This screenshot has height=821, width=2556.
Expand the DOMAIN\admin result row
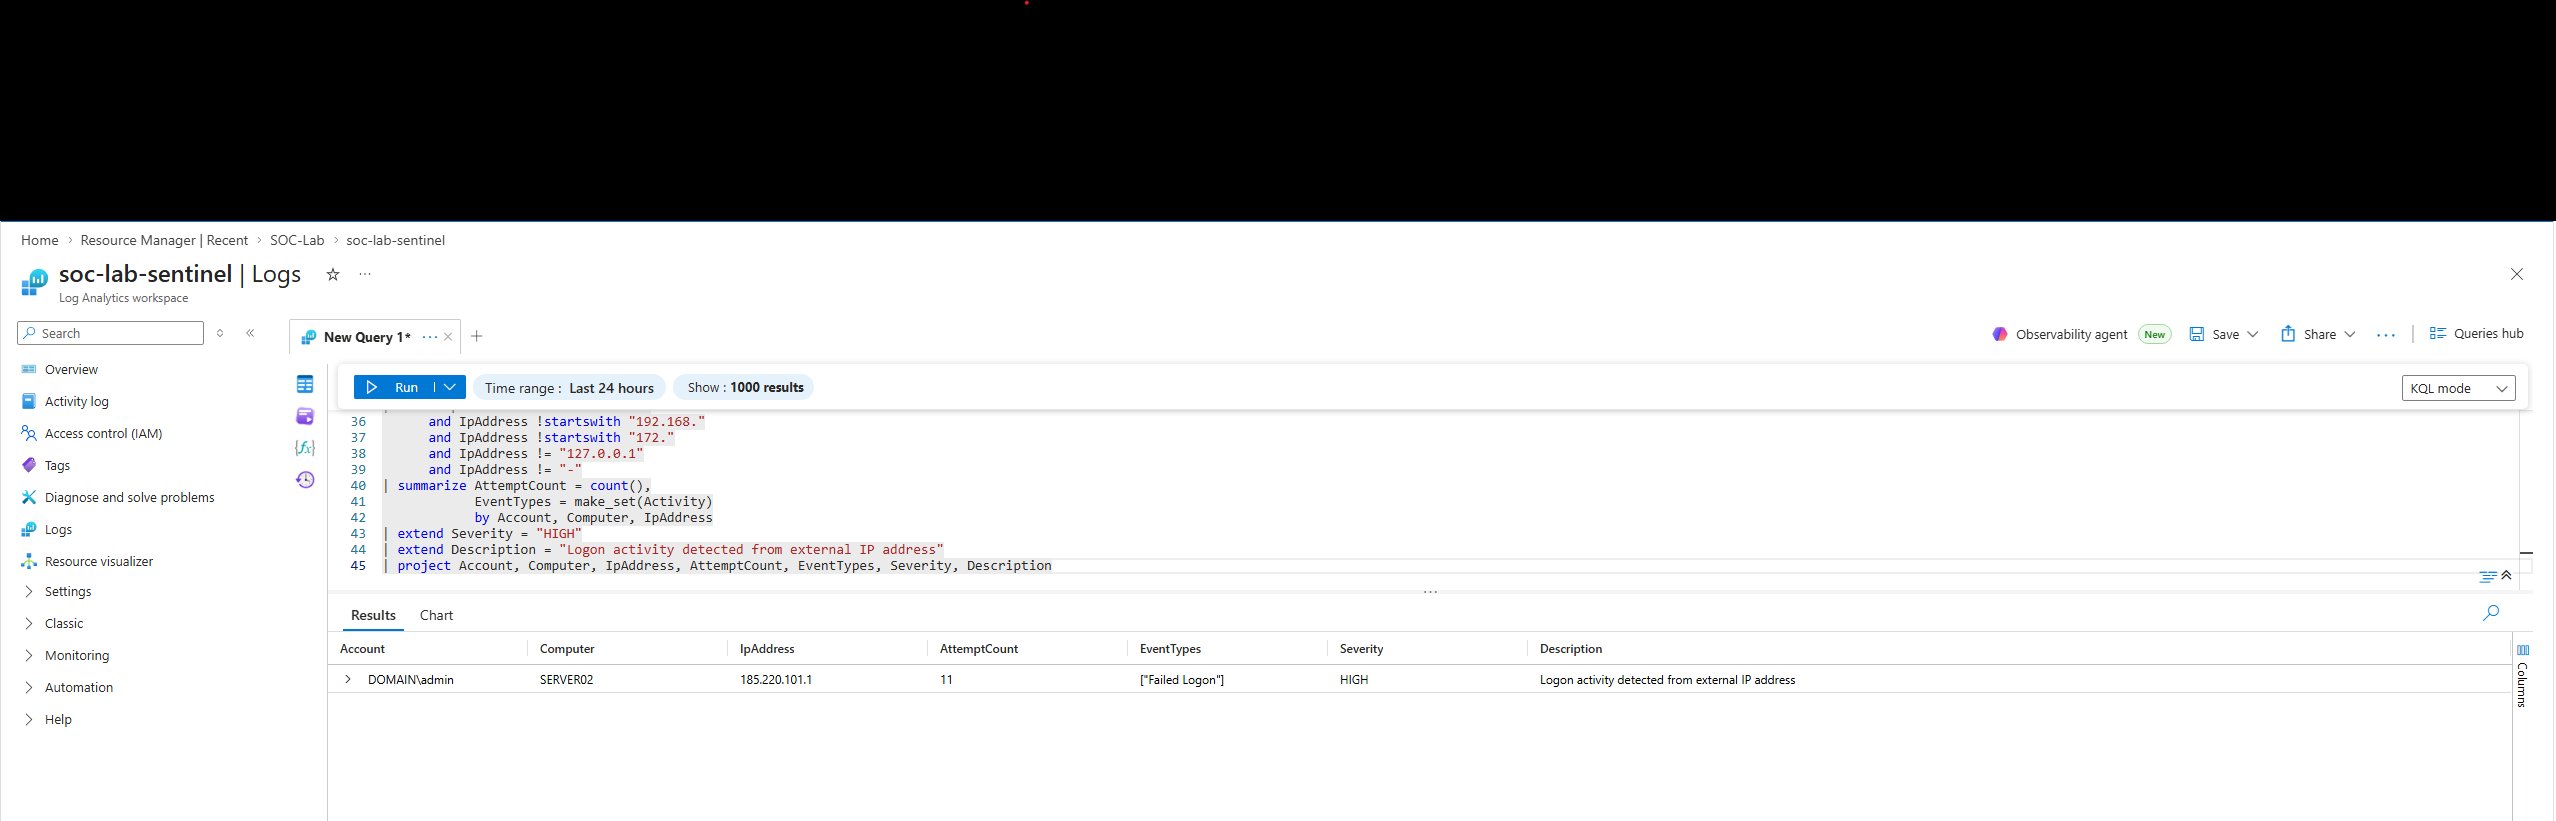click(348, 679)
